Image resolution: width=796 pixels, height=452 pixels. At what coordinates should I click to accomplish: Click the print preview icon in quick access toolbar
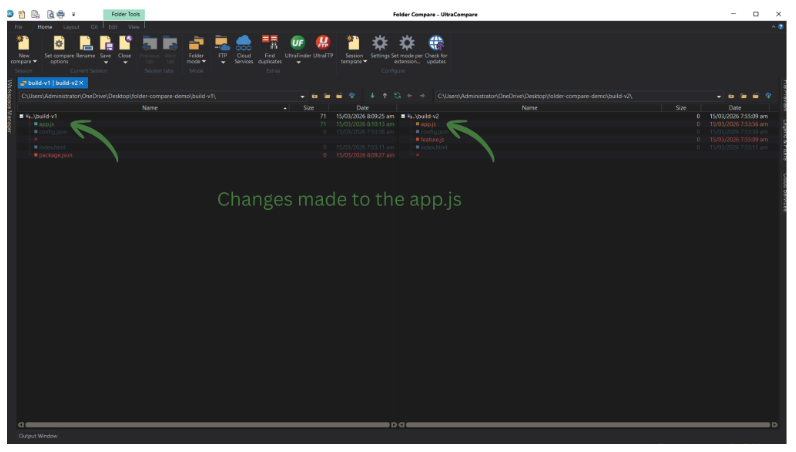tap(50, 14)
